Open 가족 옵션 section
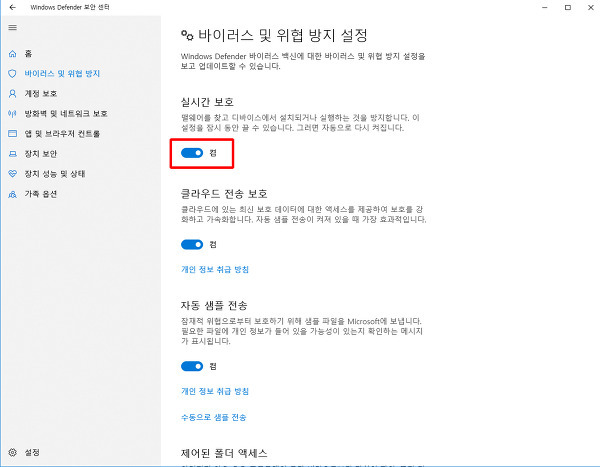 tap(41, 194)
